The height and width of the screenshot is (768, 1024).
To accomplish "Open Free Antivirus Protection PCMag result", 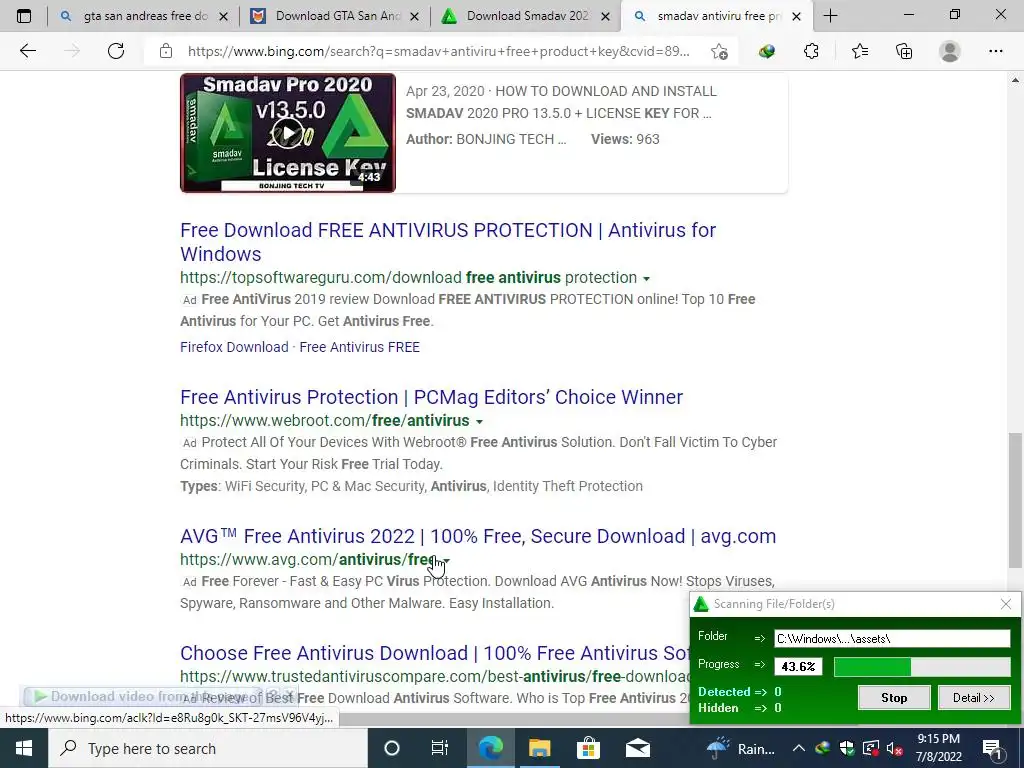I will (432, 397).
